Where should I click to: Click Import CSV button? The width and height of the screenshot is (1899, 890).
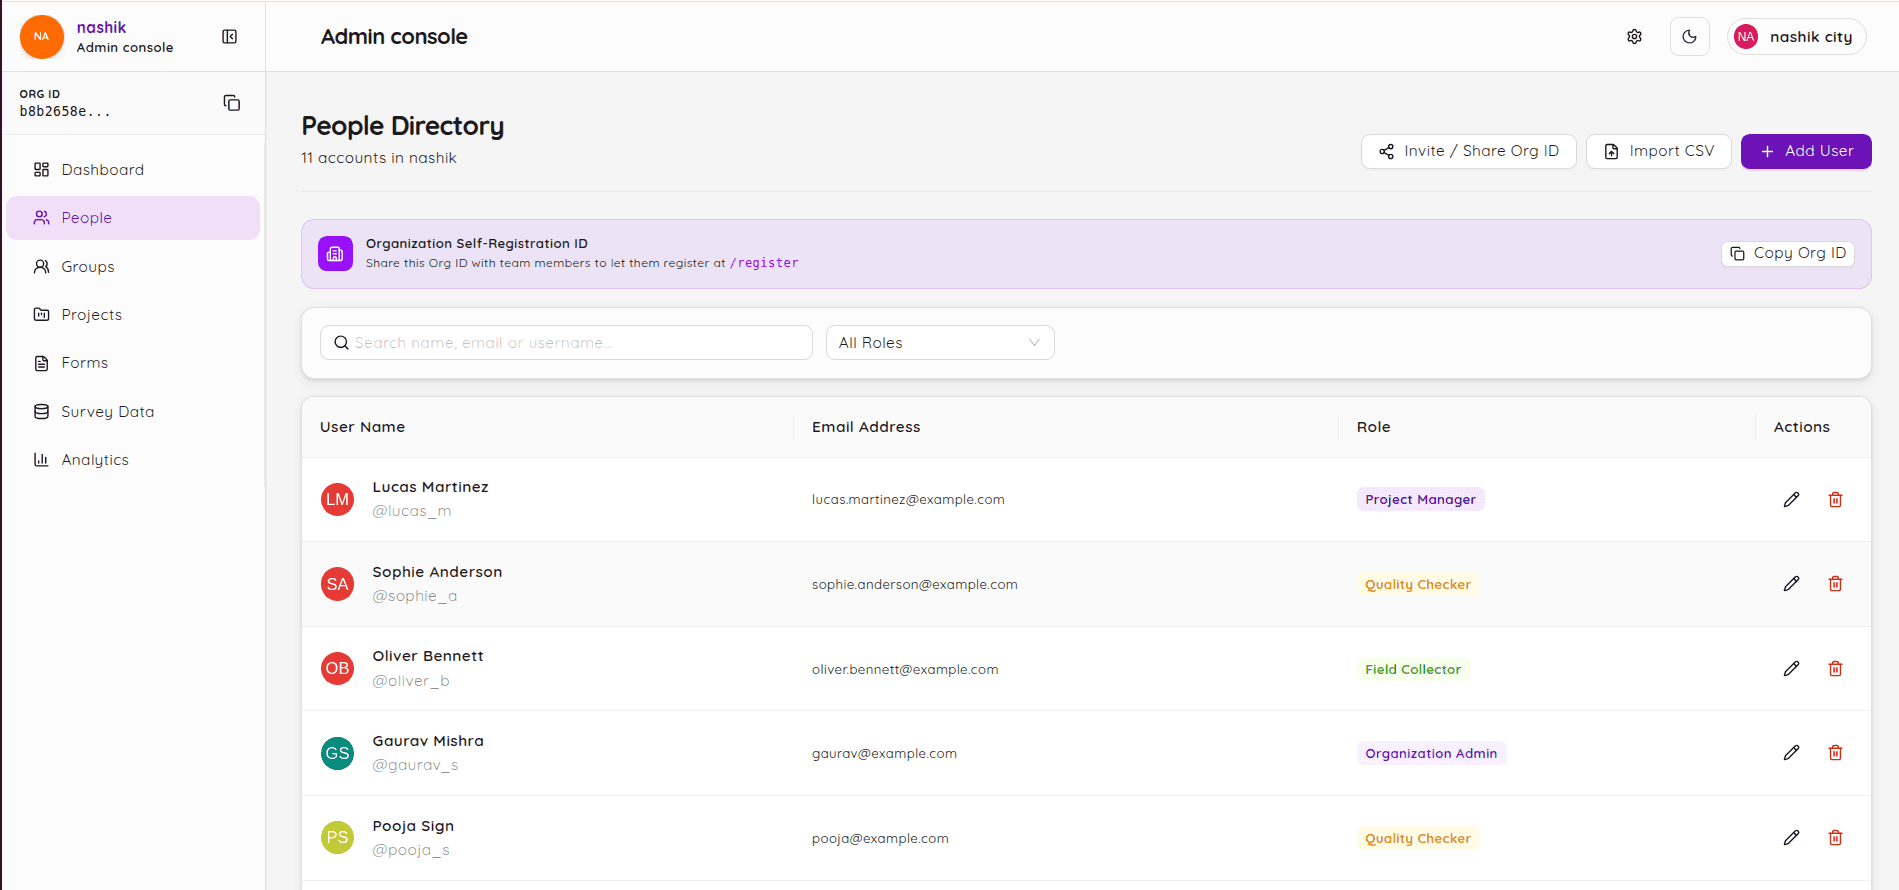(1658, 152)
